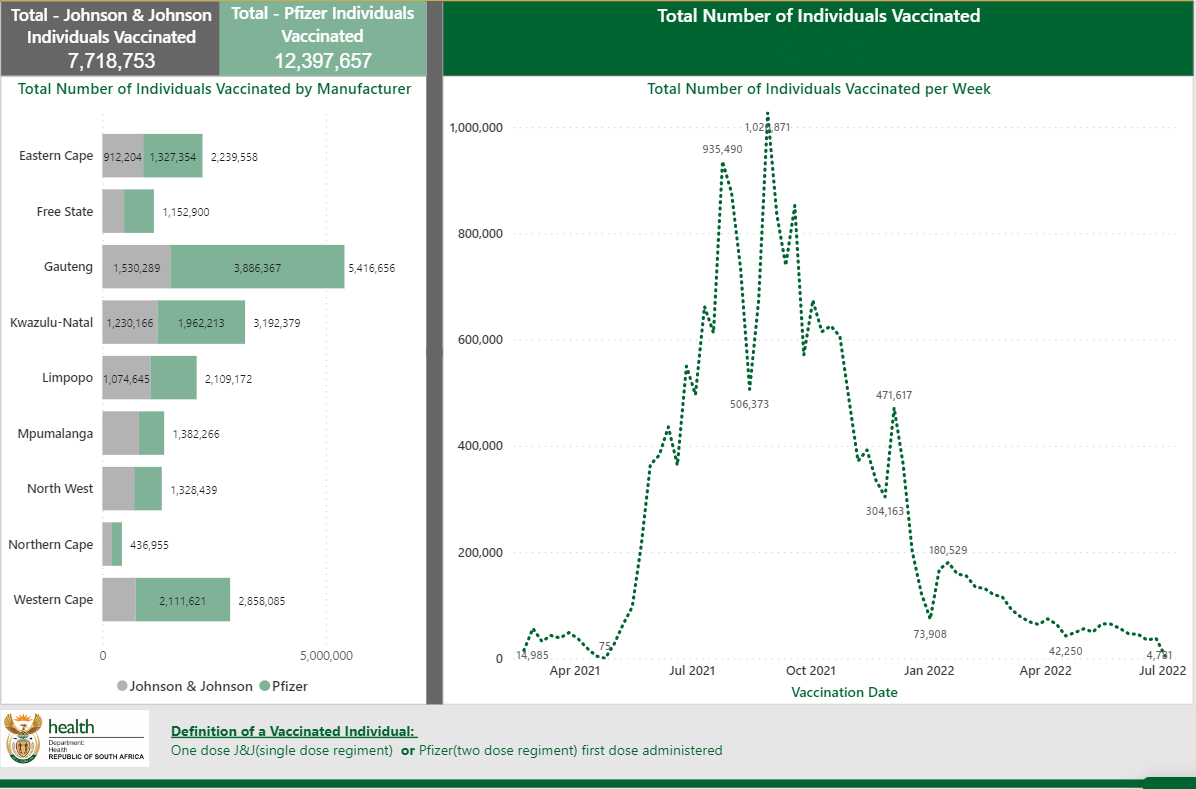Screen dimensions: 1196x789
Task: Click the Oct 2021 date axis label
Action: click(x=811, y=671)
